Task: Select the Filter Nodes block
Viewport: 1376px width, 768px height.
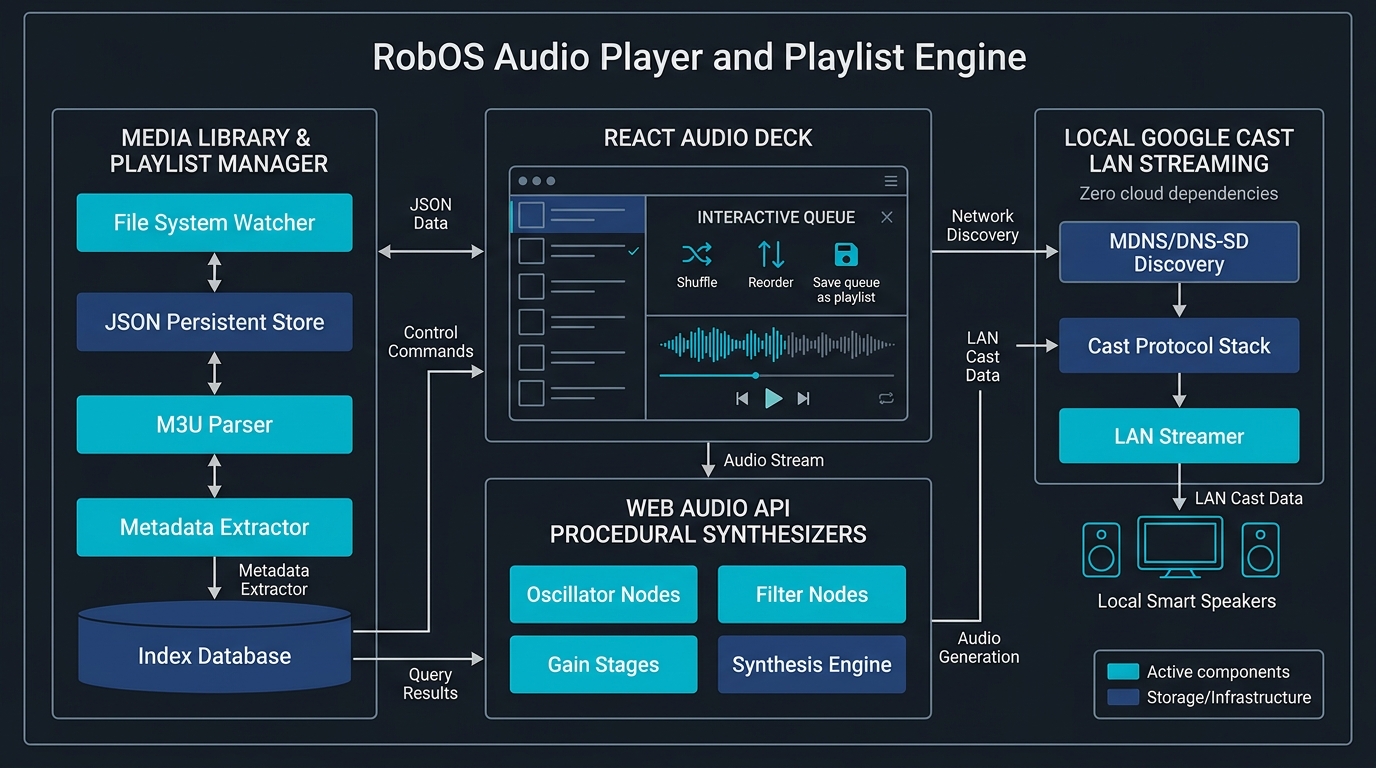Action: (x=812, y=594)
